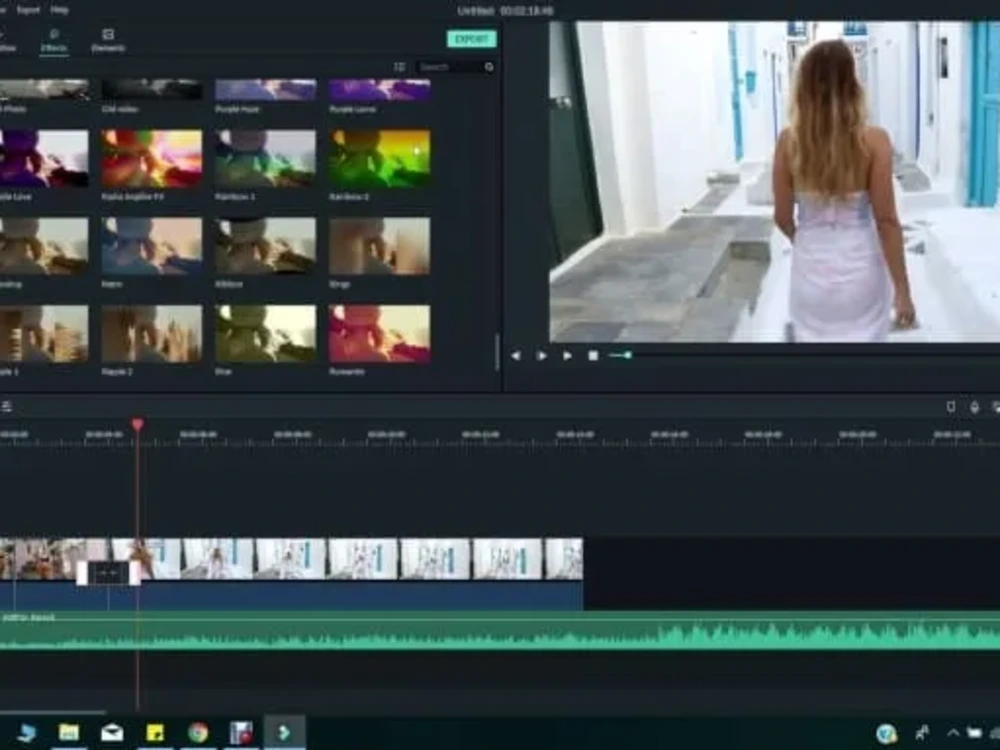Click the red playhead marker on ruler

coord(138,424)
